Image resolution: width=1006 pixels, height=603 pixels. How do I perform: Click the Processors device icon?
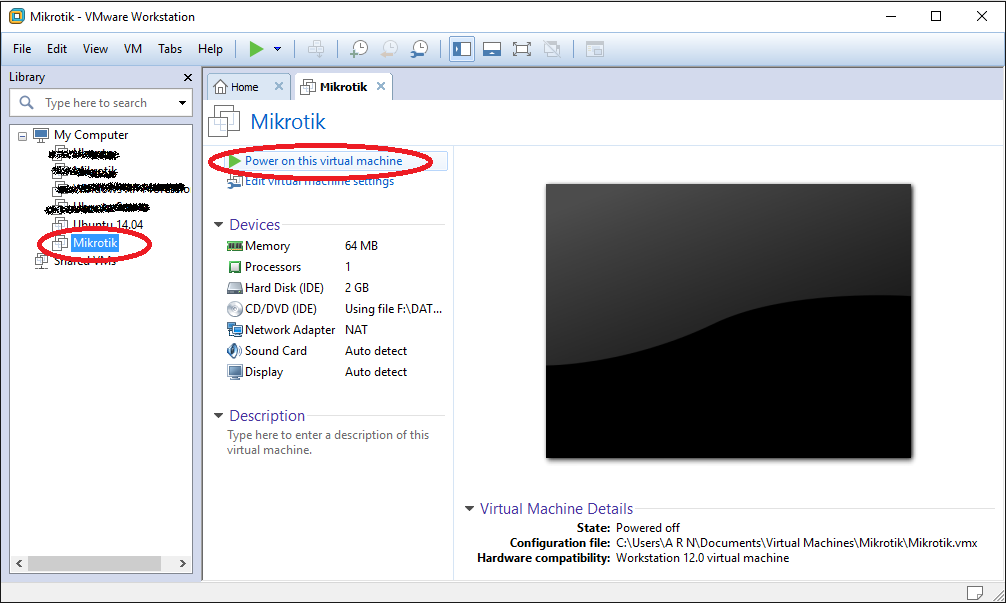pos(235,267)
